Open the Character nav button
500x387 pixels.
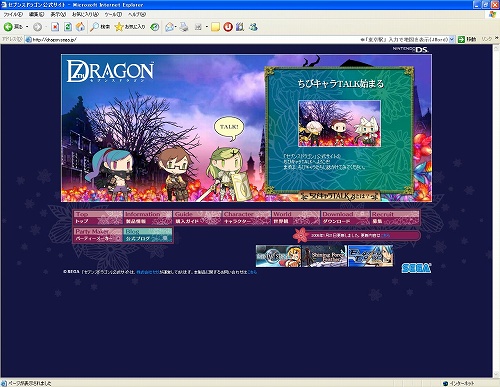tap(246, 218)
